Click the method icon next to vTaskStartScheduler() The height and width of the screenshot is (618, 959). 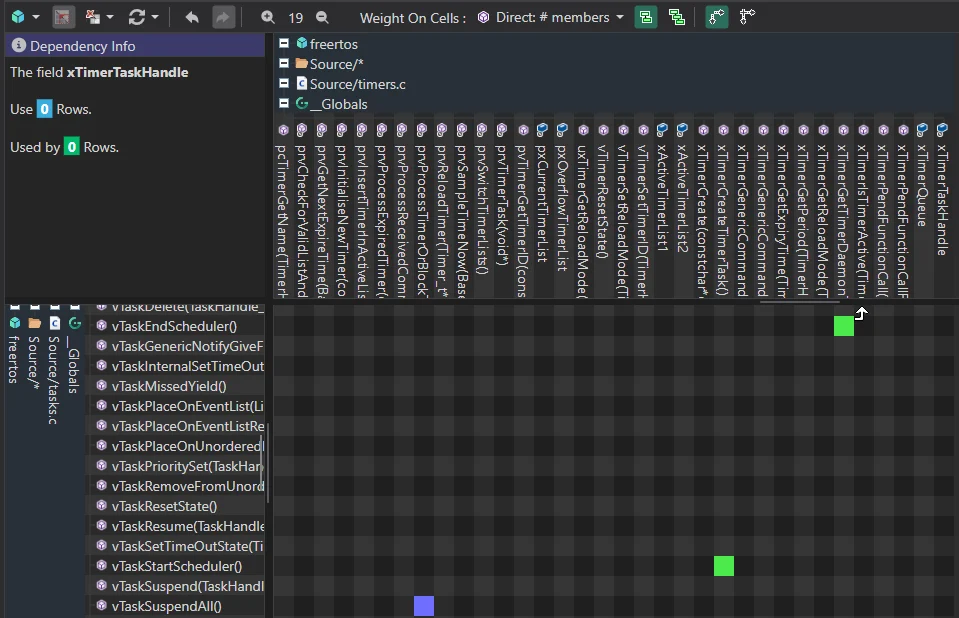(x=102, y=566)
